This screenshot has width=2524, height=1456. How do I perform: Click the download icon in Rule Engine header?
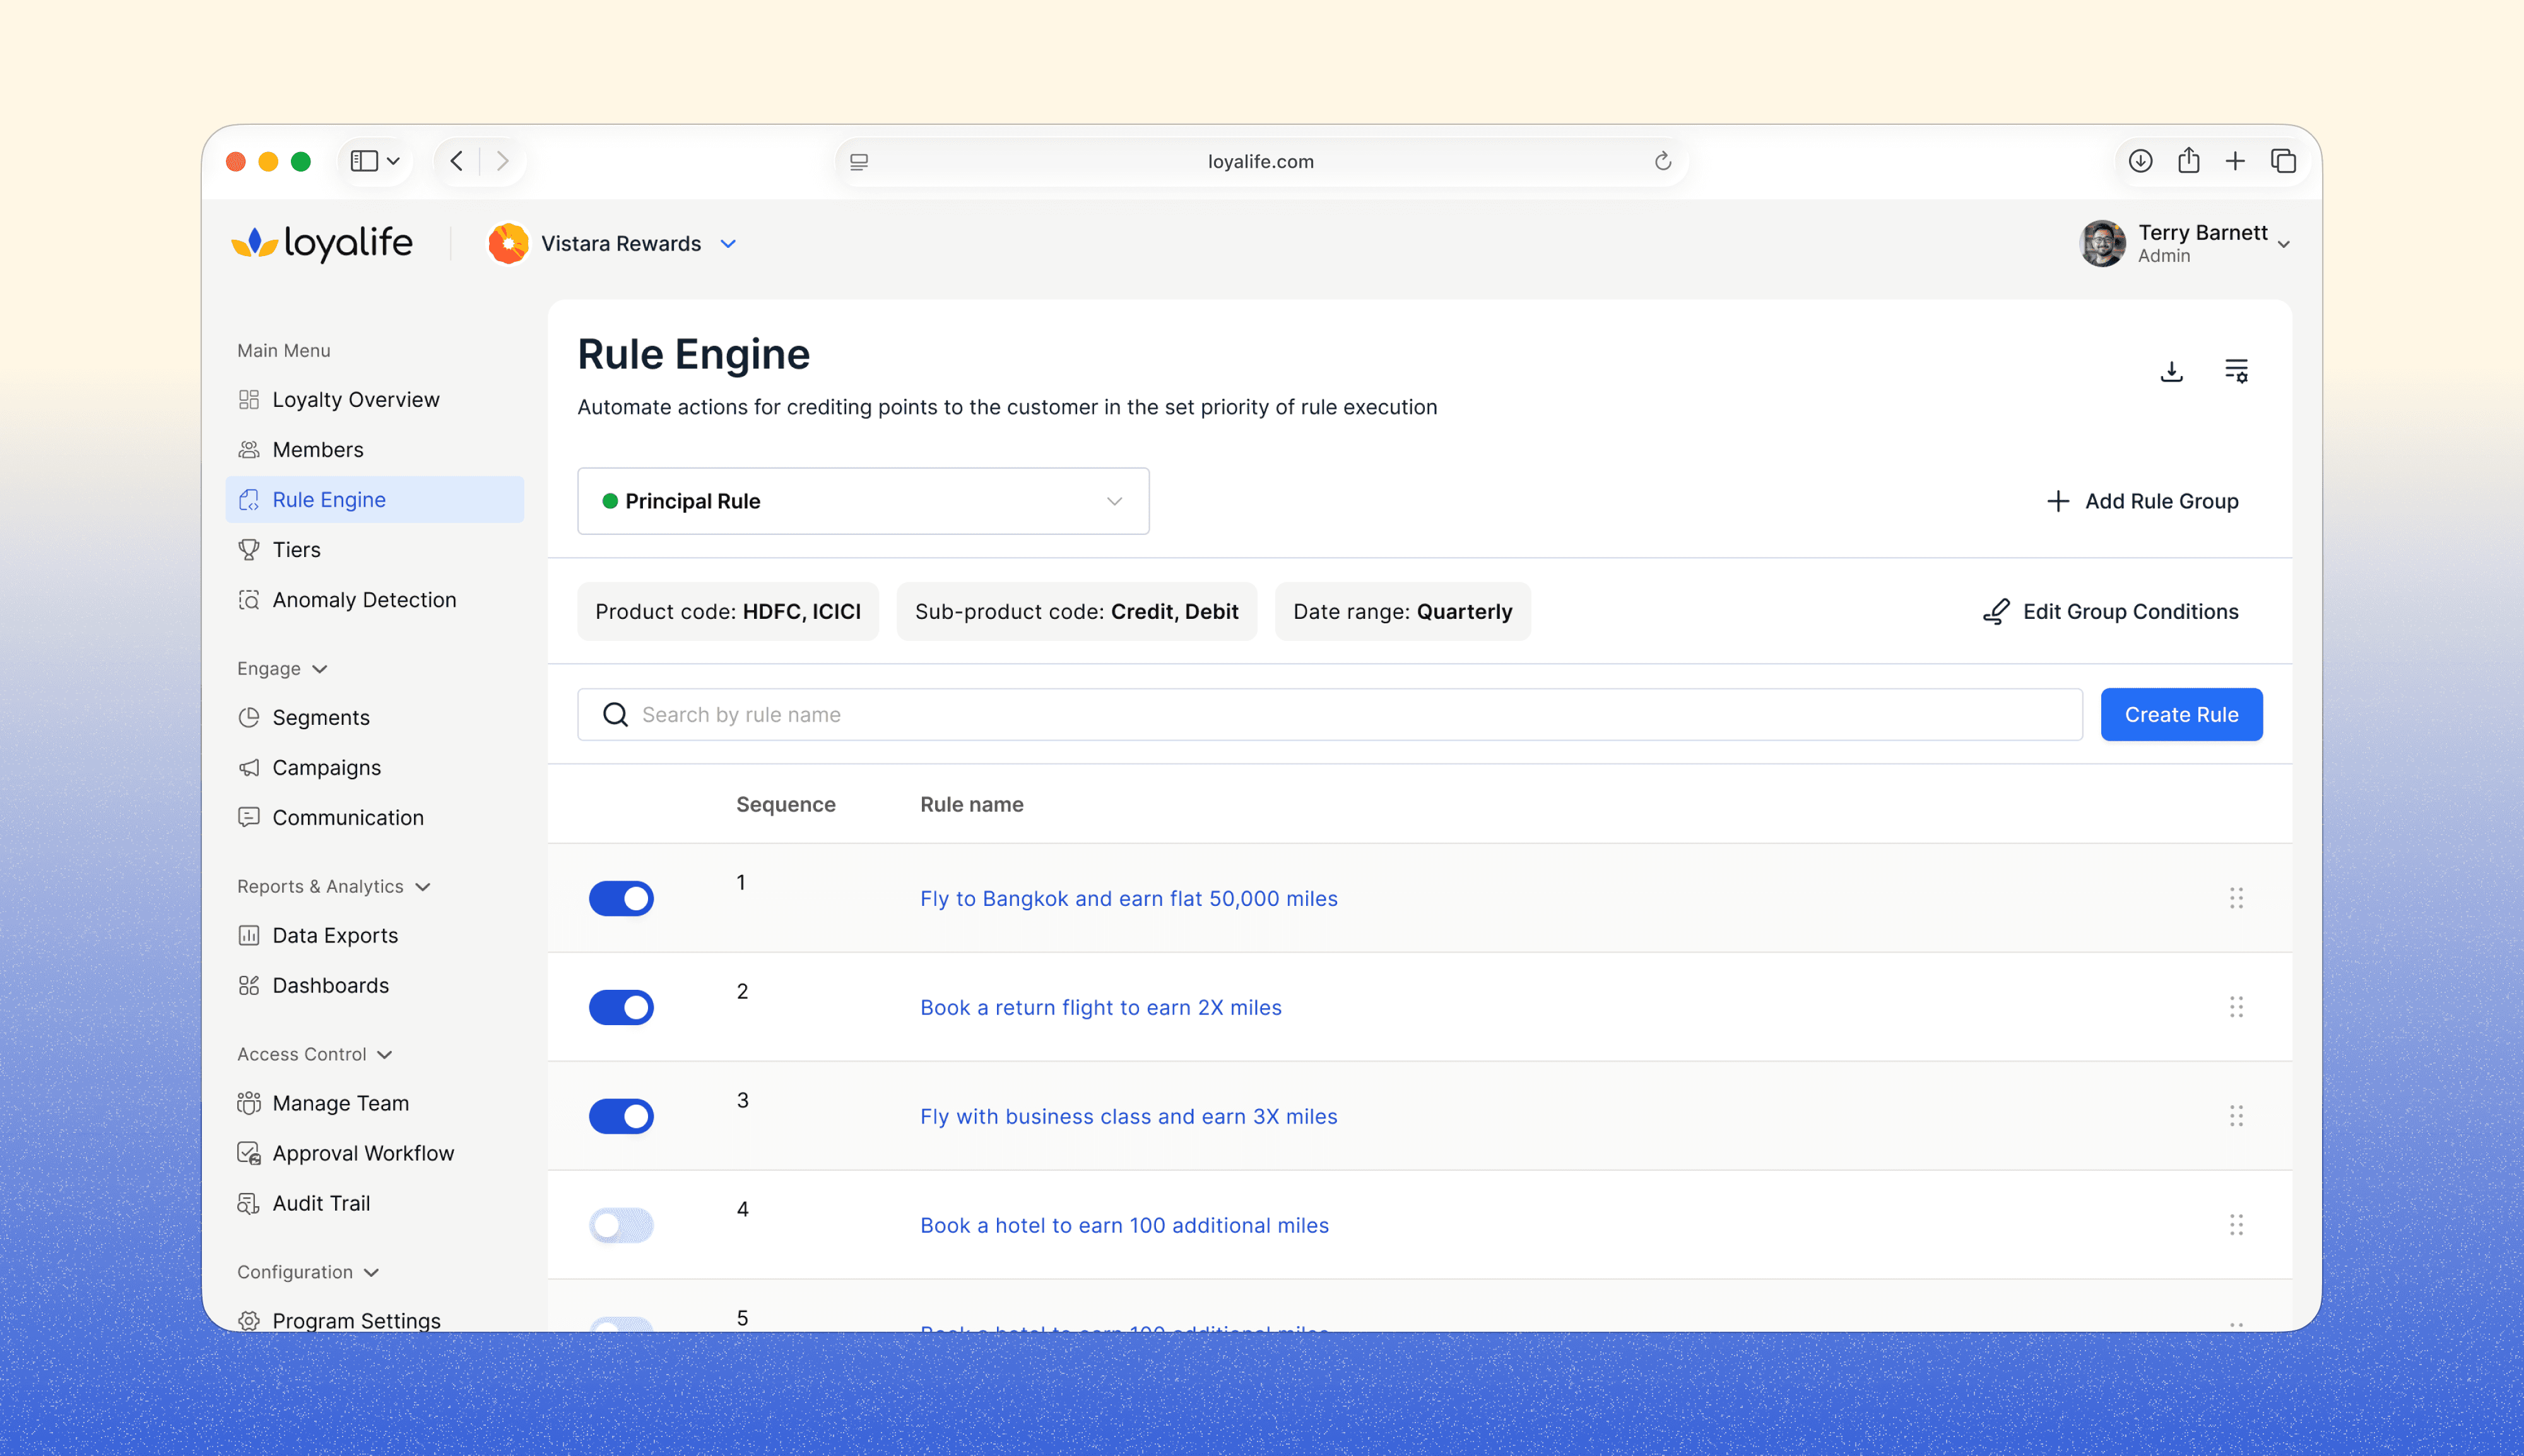pyautogui.click(x=2171, y=371)
